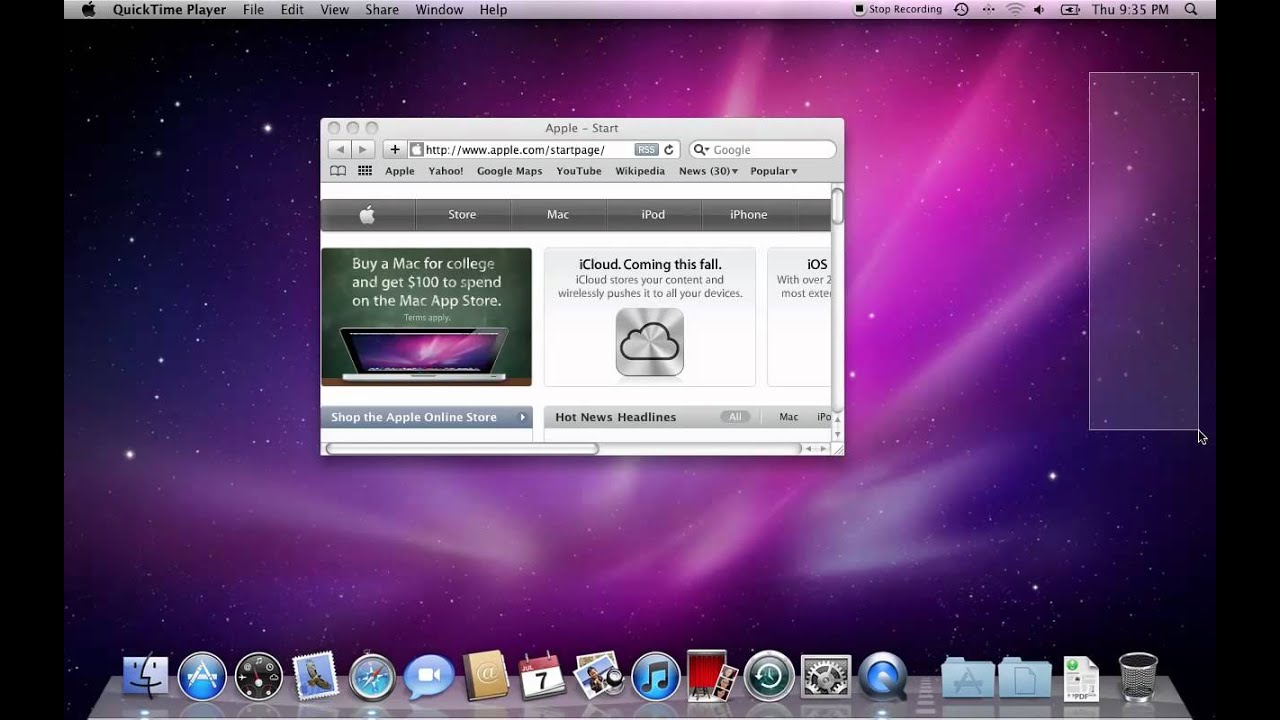
Task: Open the YouTube bookmark
Action: click(x=579, y=171)
